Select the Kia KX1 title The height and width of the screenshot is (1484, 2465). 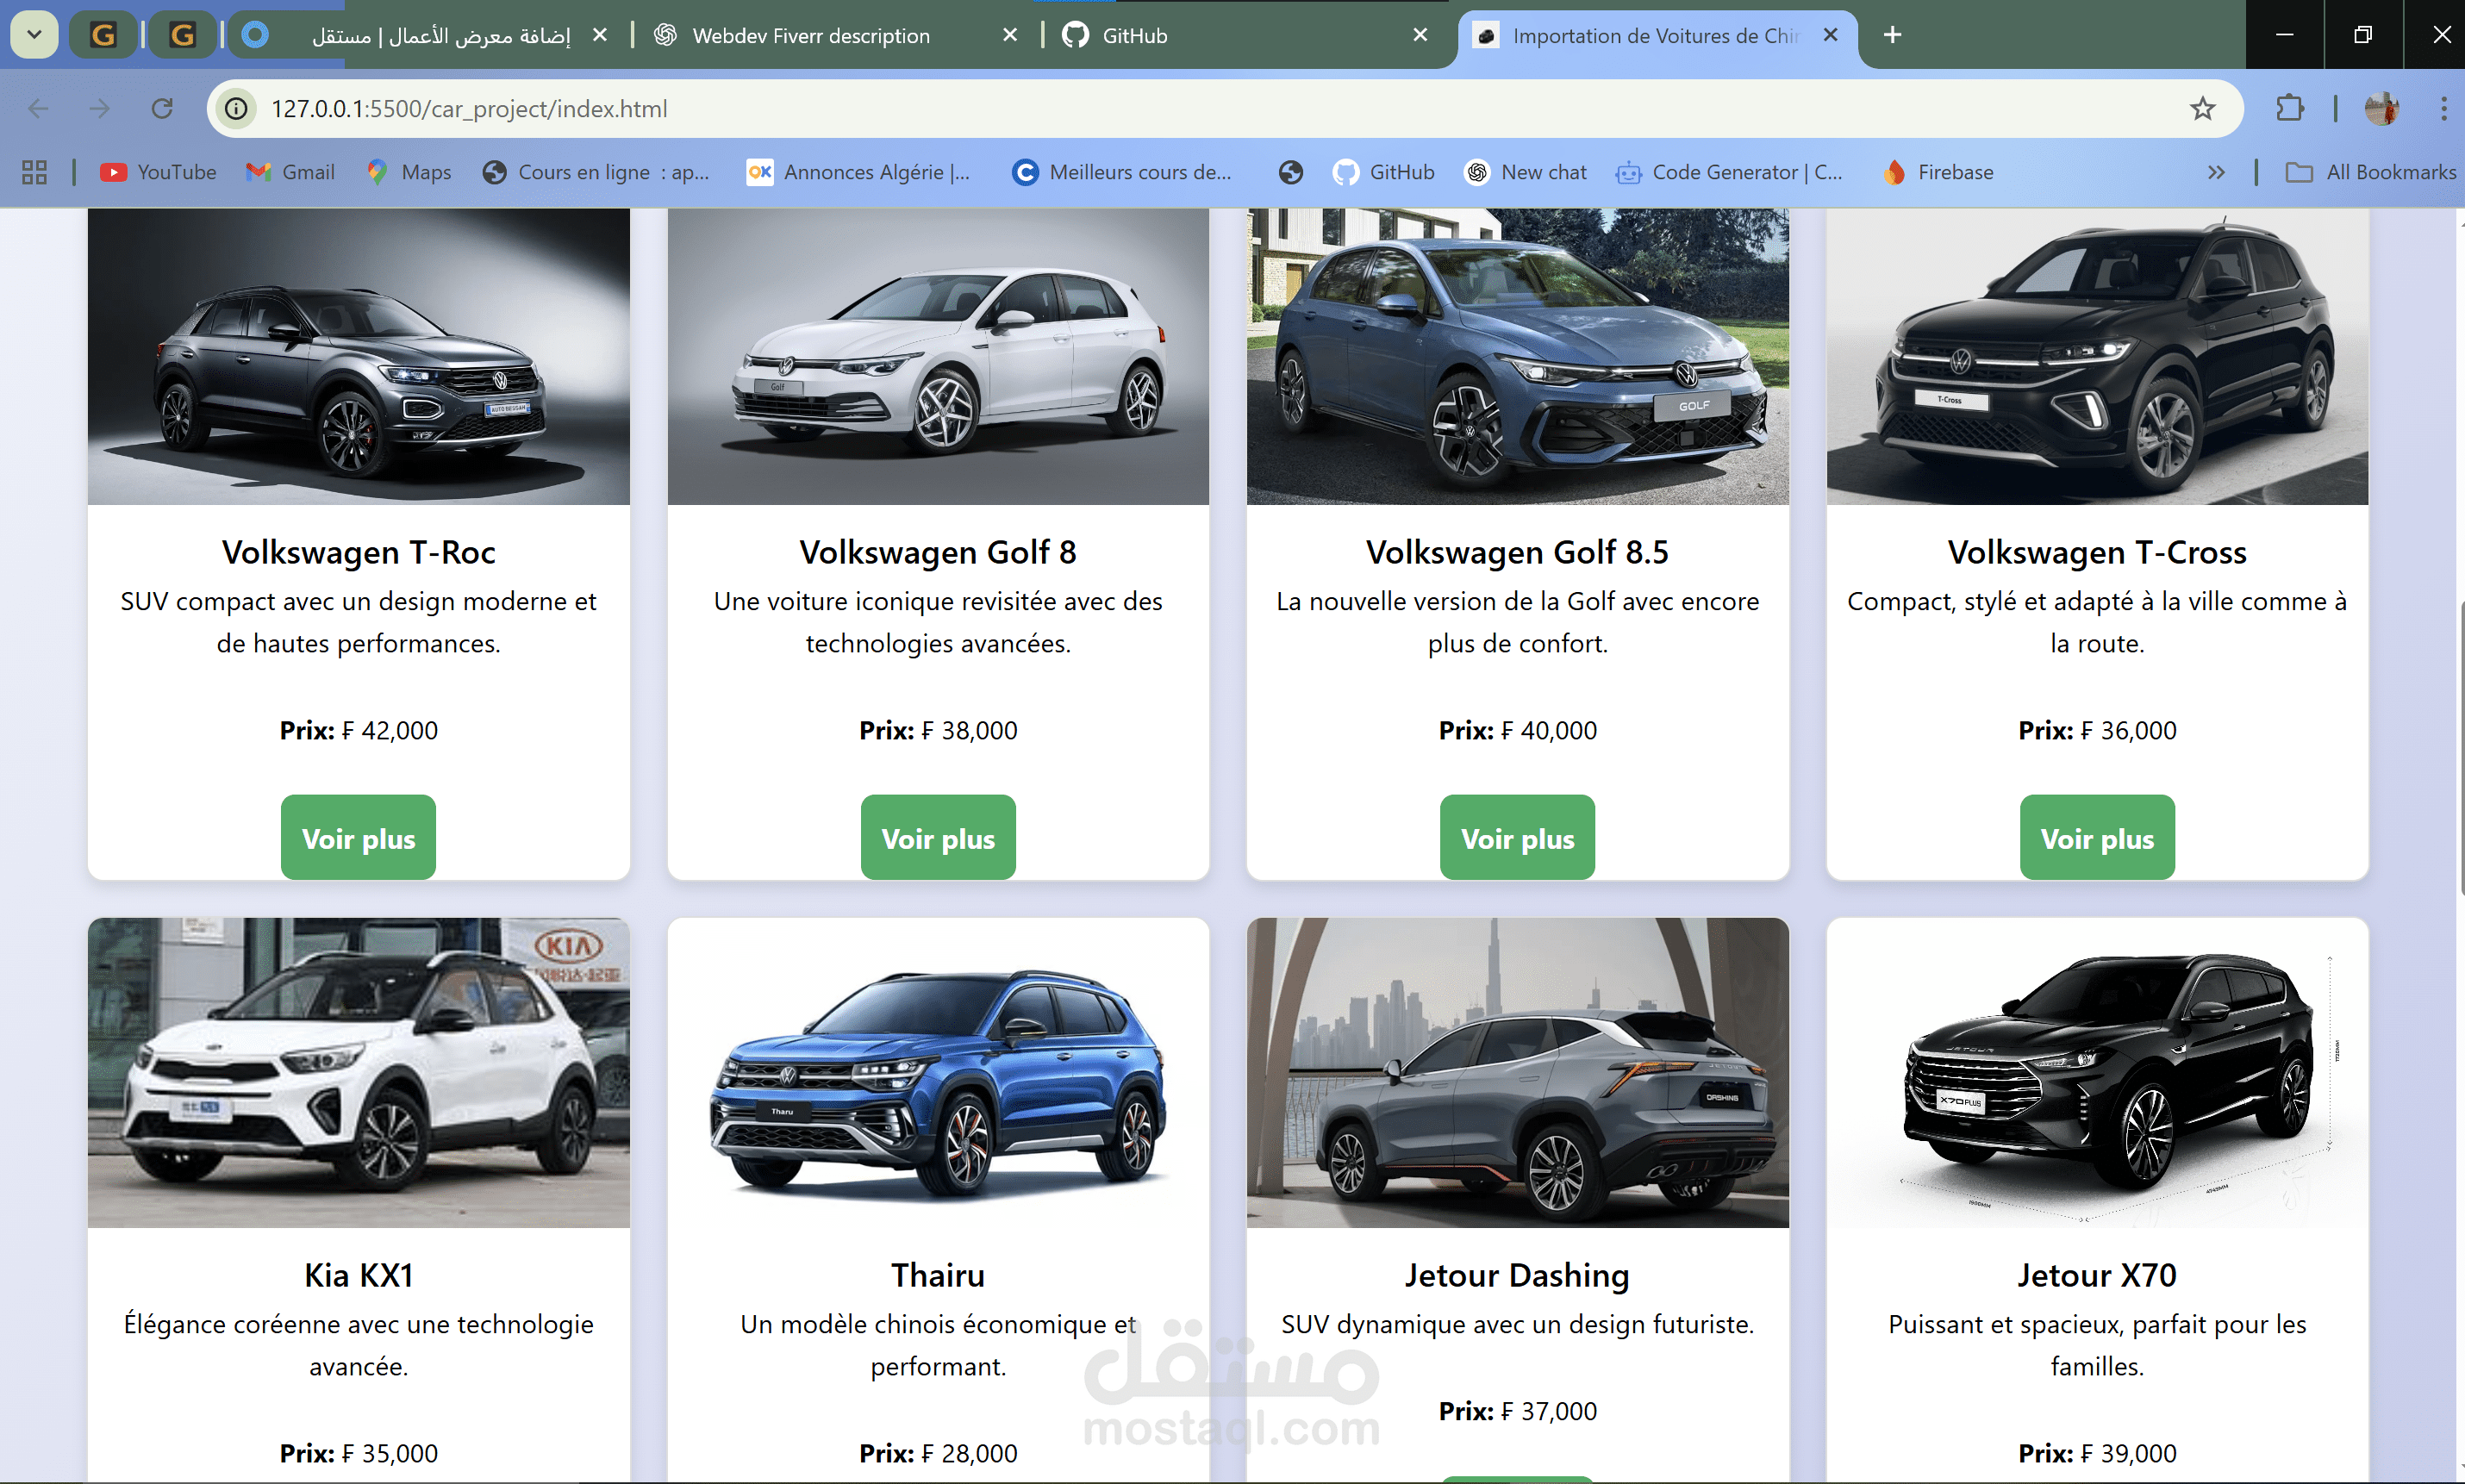point(358,1275)
